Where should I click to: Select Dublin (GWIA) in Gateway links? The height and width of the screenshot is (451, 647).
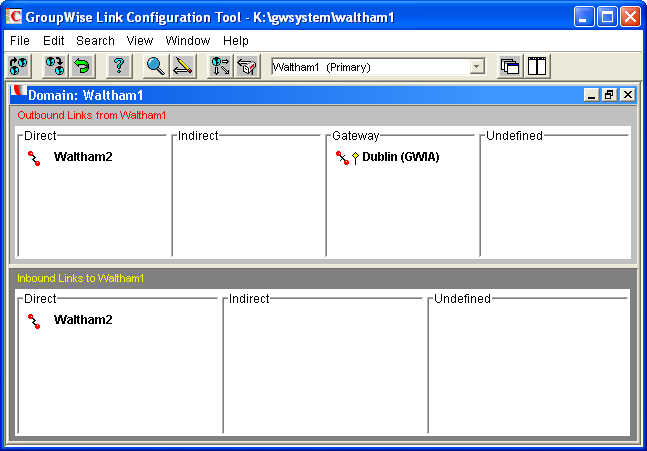[401, 157]
